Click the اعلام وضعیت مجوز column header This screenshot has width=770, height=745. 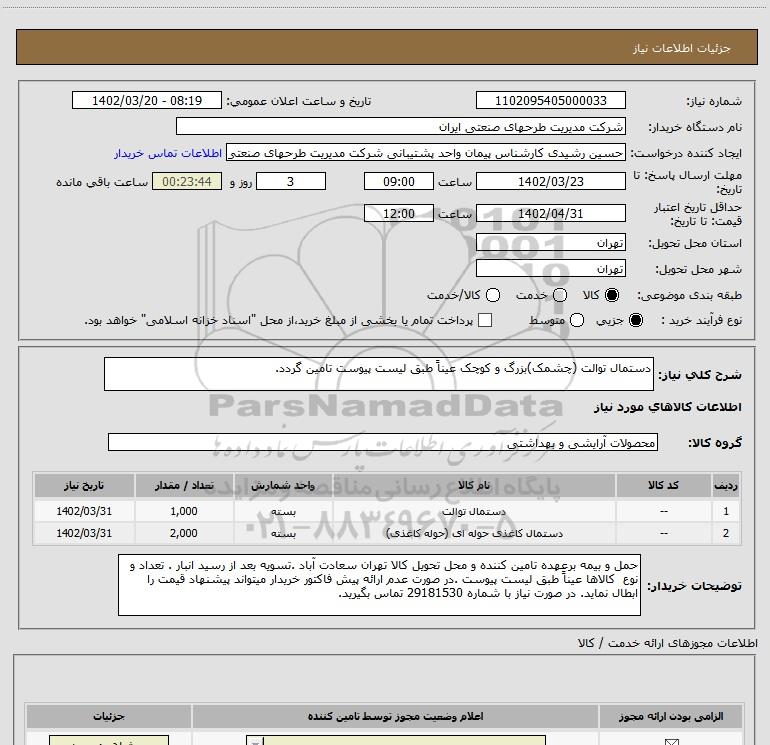click(x=395, y=717)
